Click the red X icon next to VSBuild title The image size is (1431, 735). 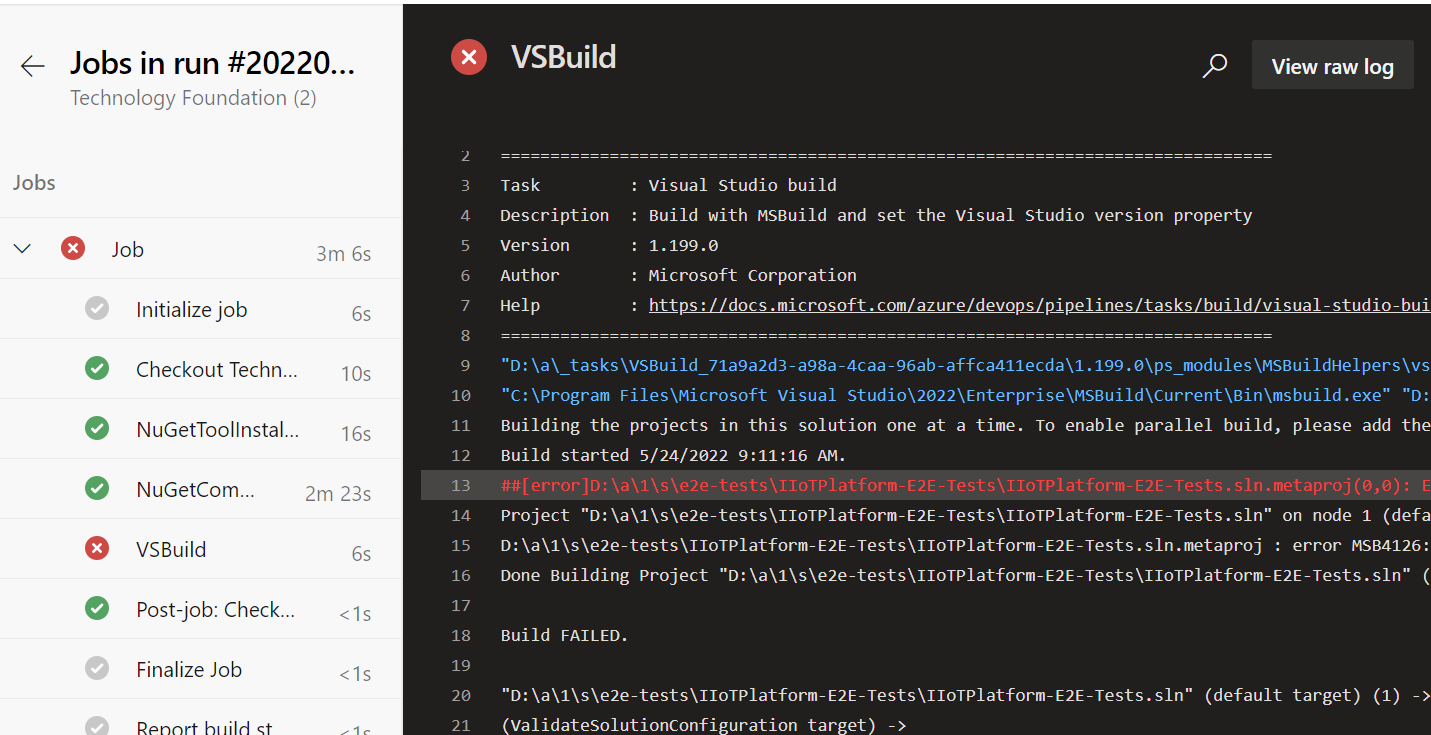coord(468,57)
